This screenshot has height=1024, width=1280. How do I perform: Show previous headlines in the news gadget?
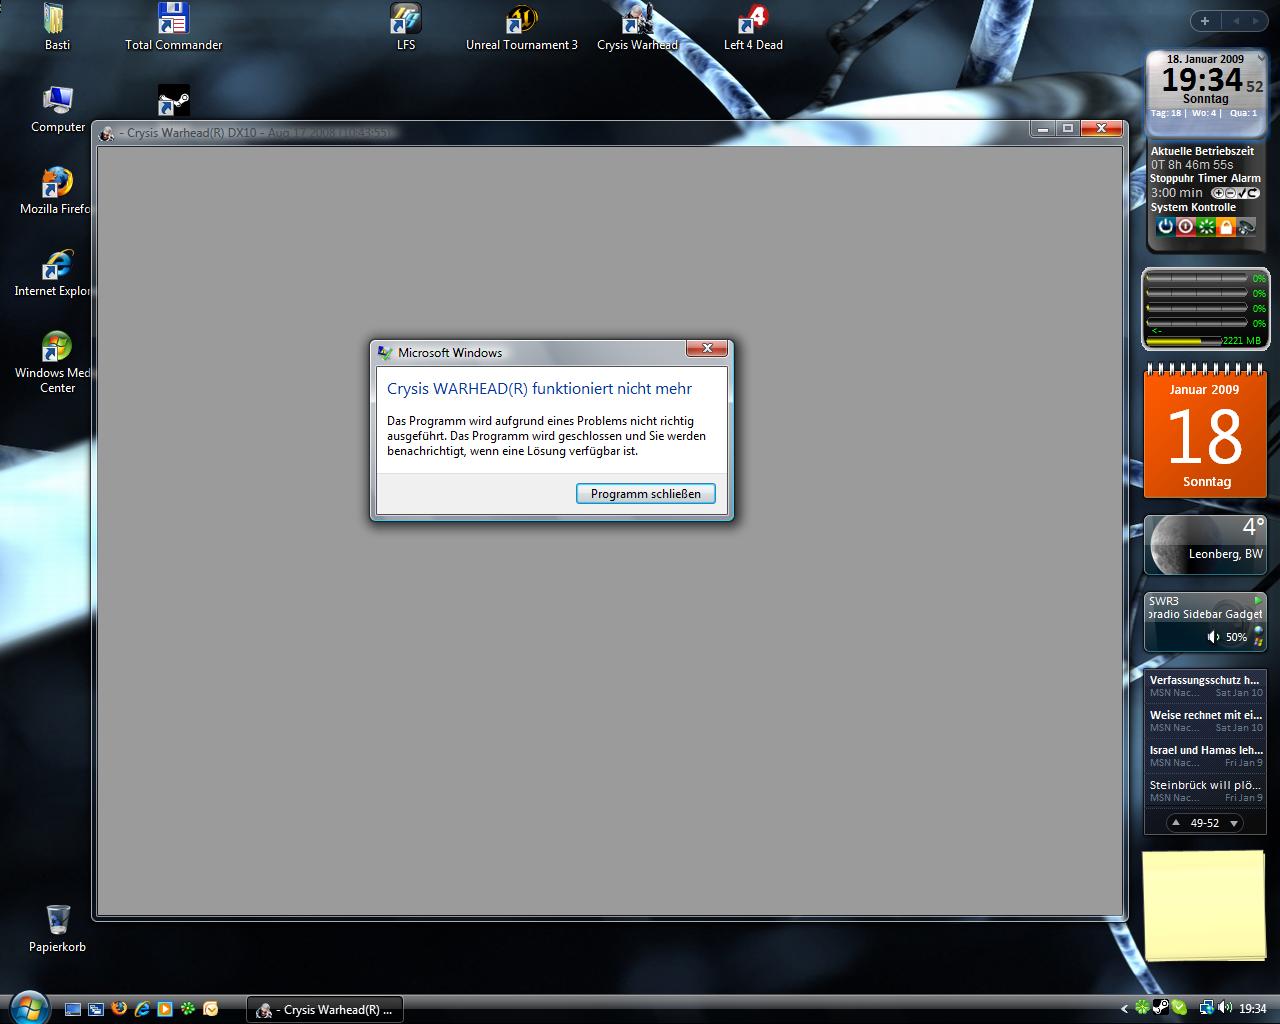coord(1176,823)
